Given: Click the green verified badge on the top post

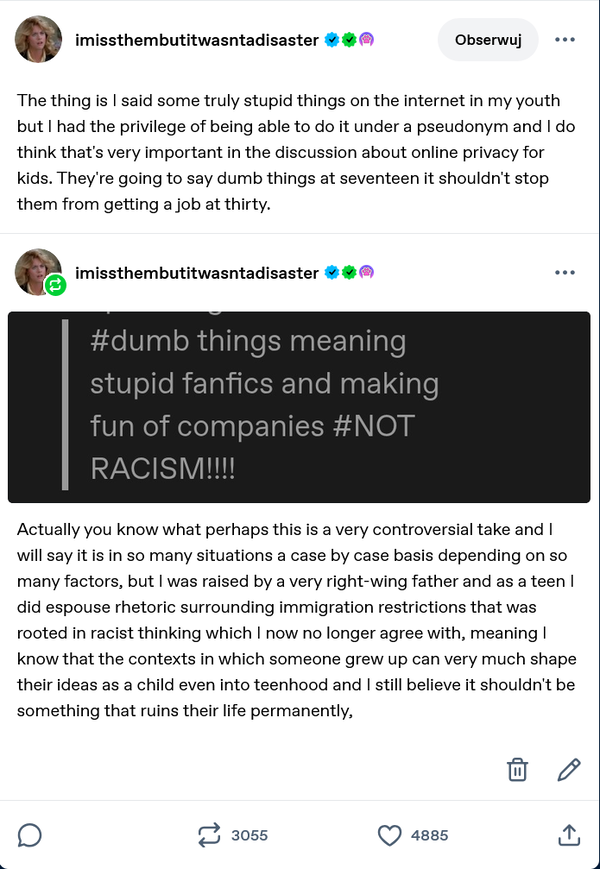Looking at the screenshot, I should coord(348,40).
